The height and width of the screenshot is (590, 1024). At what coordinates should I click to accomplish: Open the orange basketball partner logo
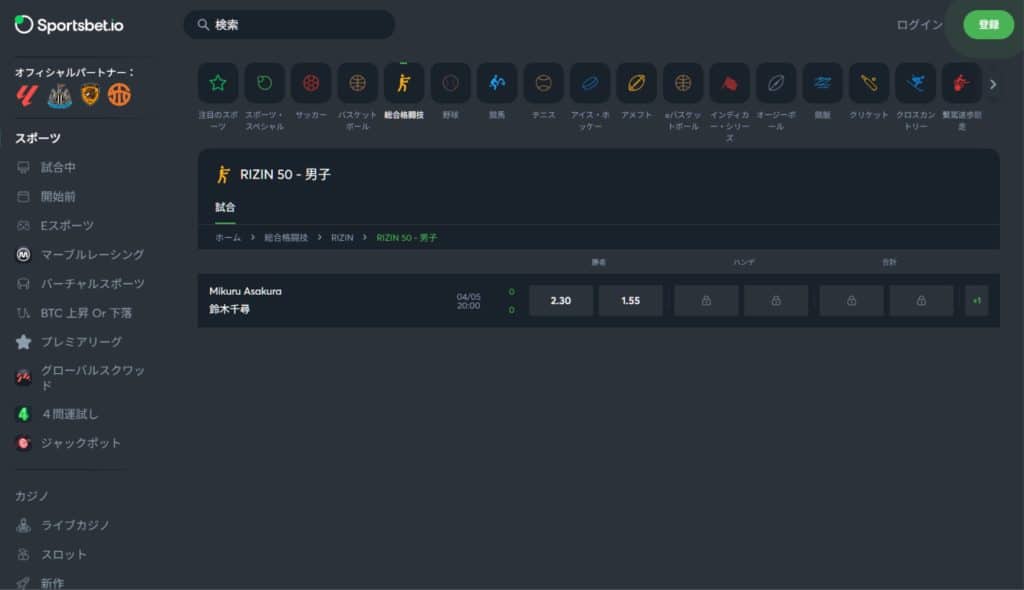(x=119, y=95)
